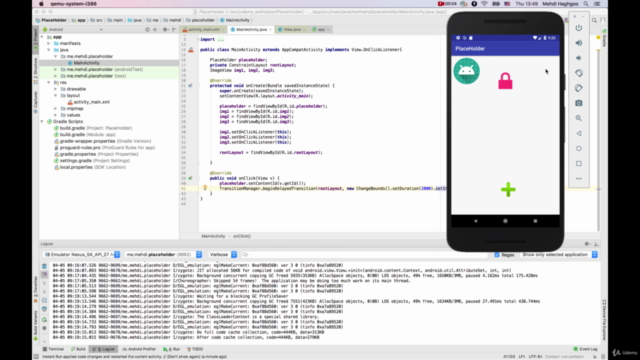Image resolution: width=640 pixels, height=360 pixels.
Task: Collapse the java folder in project tree
Action: click(x=49, y=50)
